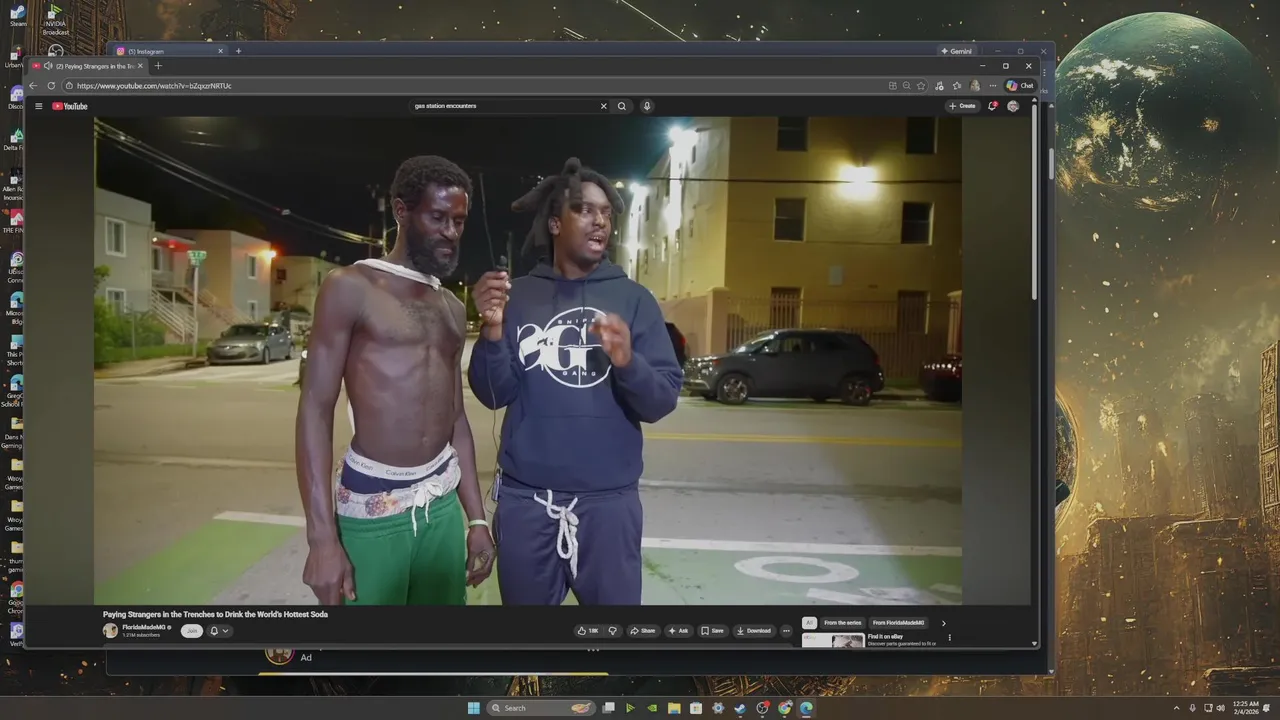
Task: Open the Find it on eBay ad thumbnail
Action: pos(833,640)
